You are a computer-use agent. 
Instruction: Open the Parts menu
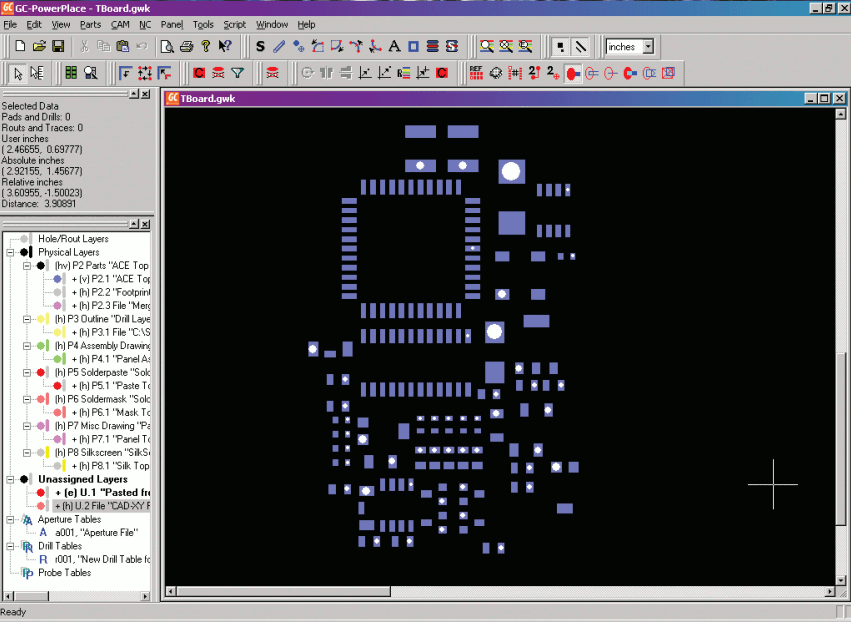tap(90, 24)
